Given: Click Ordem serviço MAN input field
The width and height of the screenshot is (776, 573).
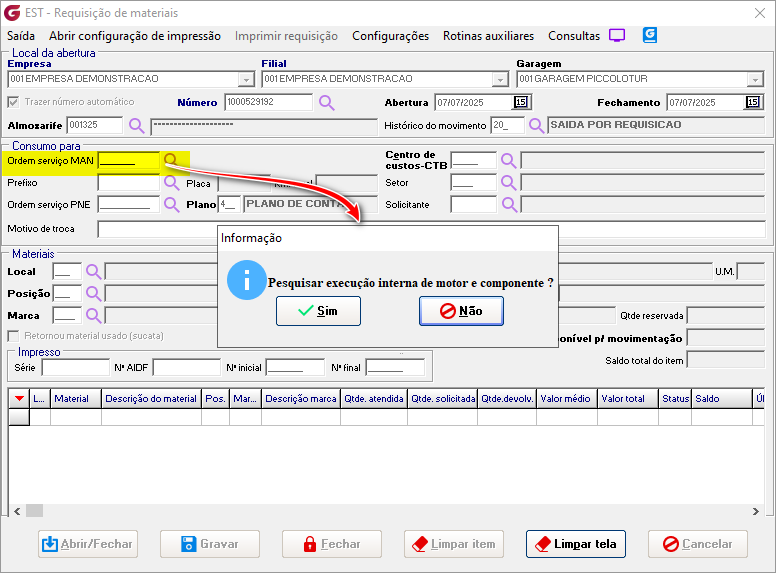Looking at the screenshot, I should tap(129, 160).
